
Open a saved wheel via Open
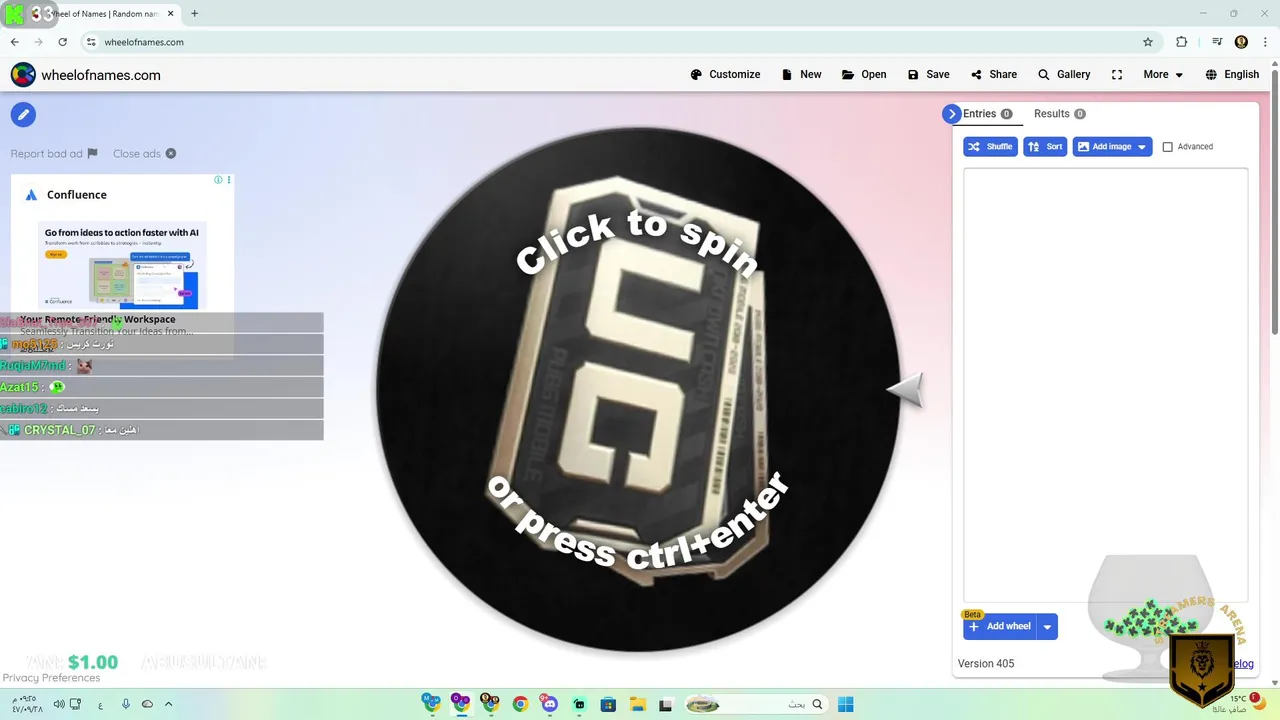(864, 74)
